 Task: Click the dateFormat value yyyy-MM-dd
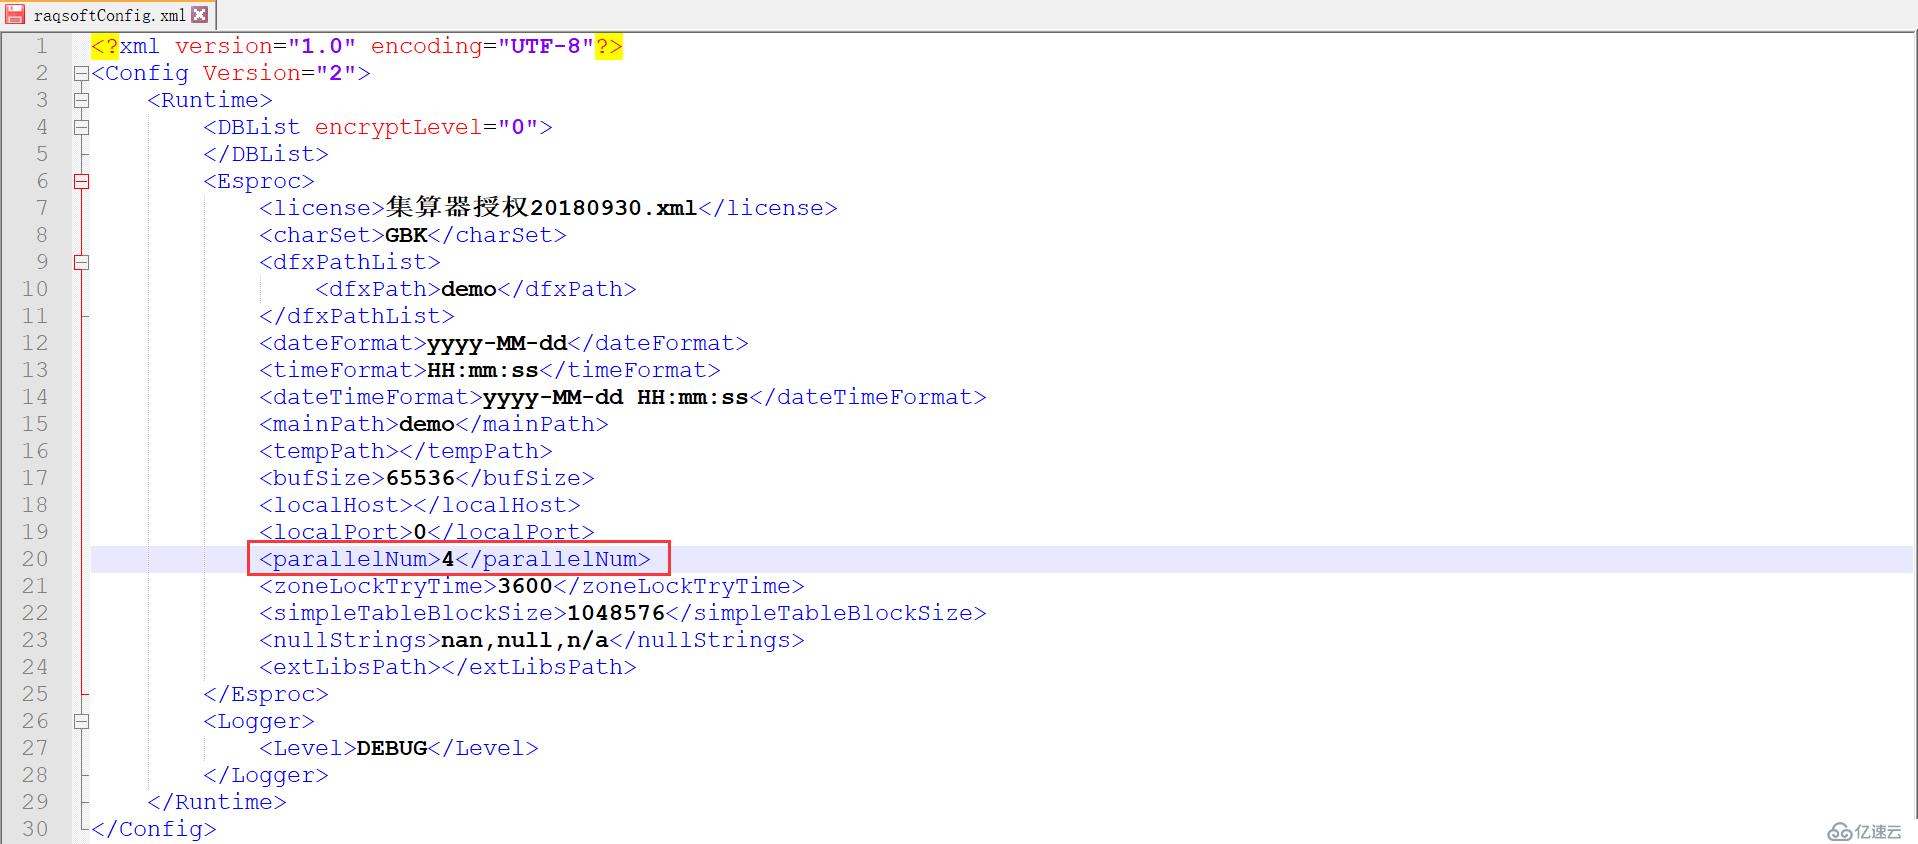497,343
